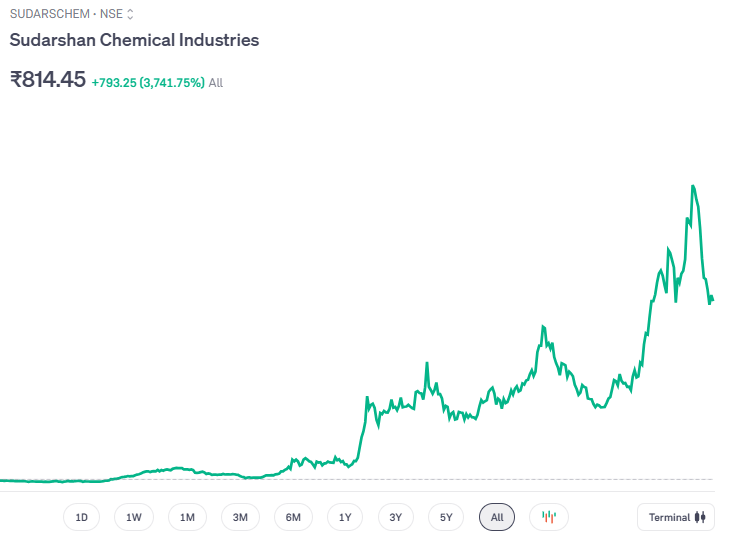Switch chart to 6M range
Image resolution: width=735 pixels, height=539 pixels.
click(293, 517)
